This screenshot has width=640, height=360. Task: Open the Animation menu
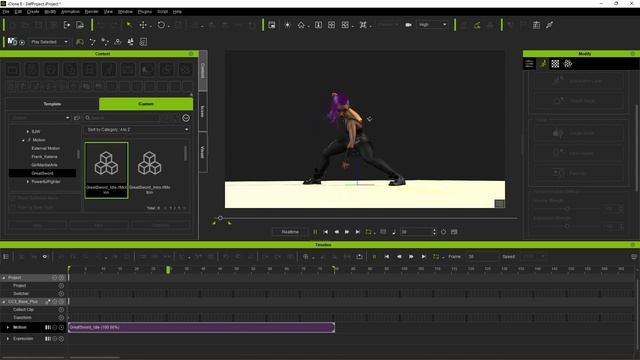point(70,12)
